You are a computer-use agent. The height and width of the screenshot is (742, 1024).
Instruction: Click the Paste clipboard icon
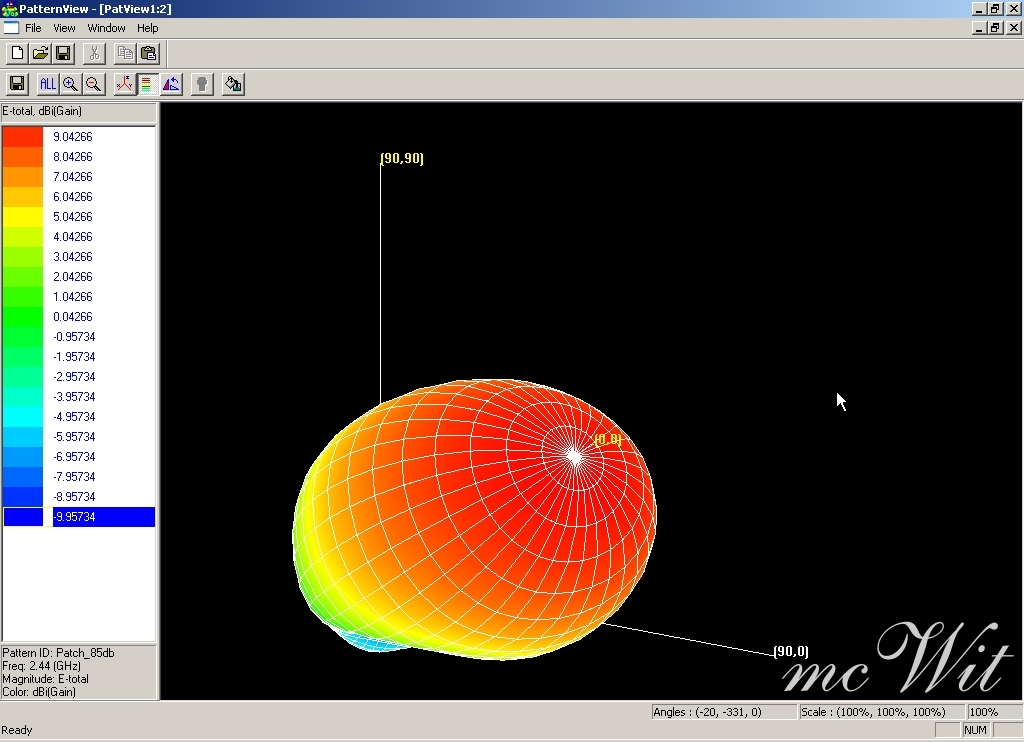point(148,53)
